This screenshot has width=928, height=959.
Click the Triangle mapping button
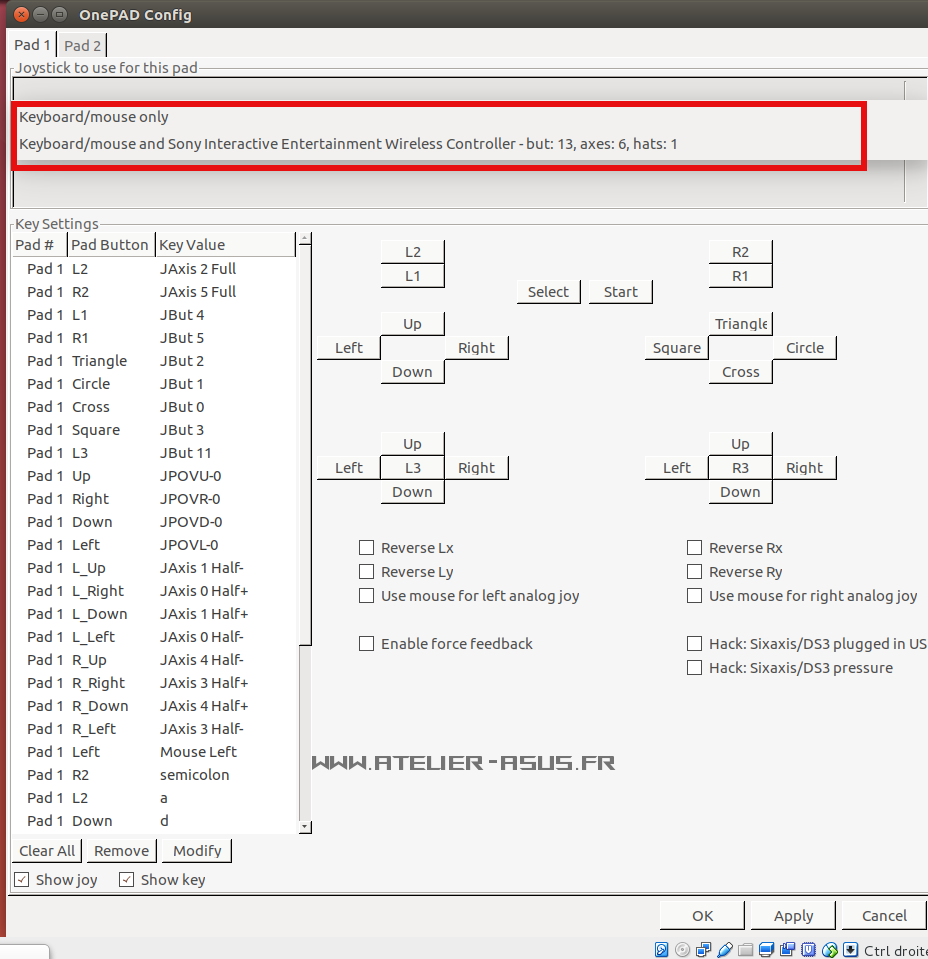[740, 323]
